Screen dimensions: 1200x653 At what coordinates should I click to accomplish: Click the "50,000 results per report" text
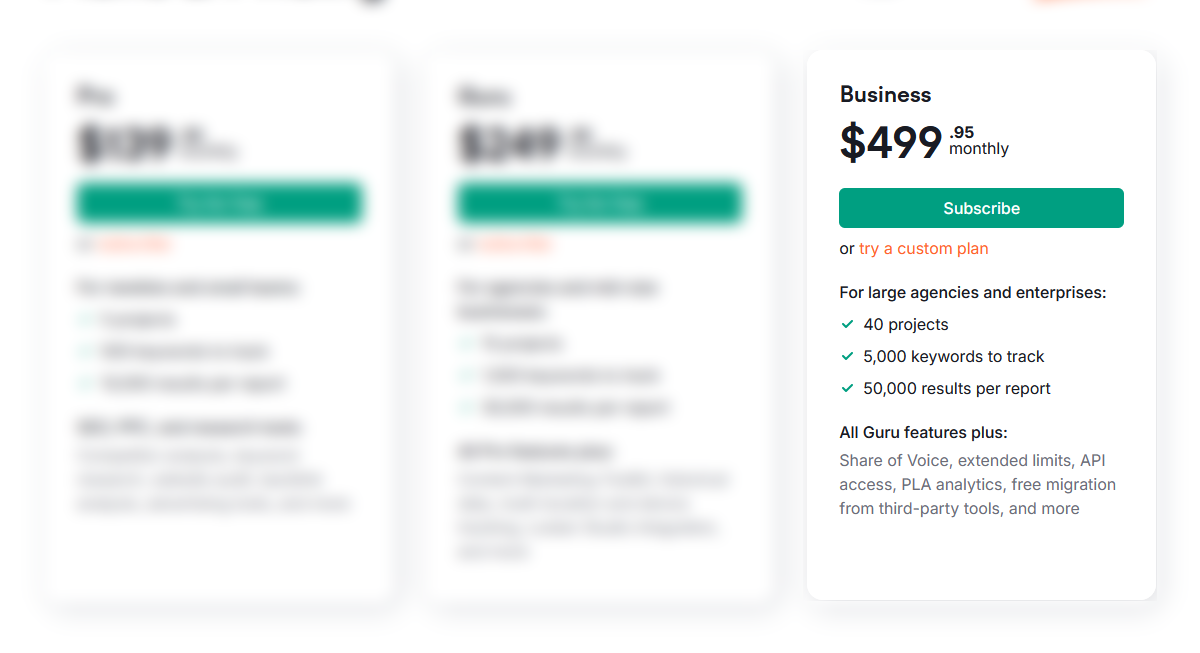[957, 388]
